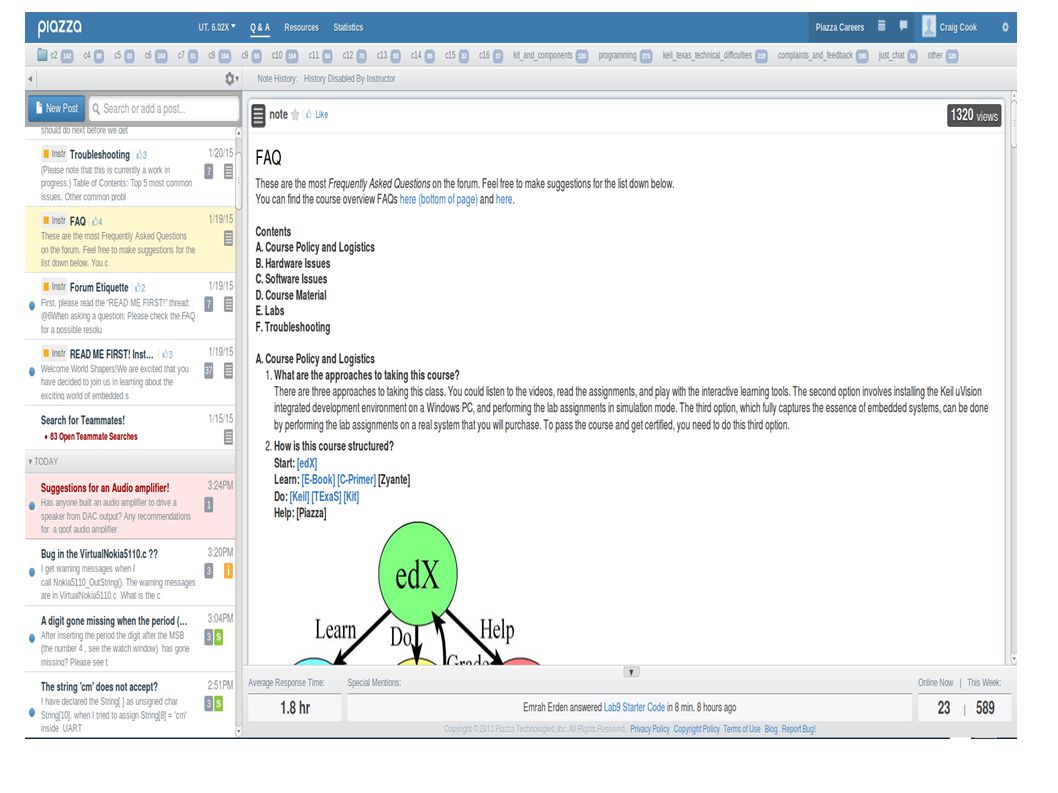The width and height of the screenshot is (1058, 793).
Task: Open the Blog link
Action: 771,729
